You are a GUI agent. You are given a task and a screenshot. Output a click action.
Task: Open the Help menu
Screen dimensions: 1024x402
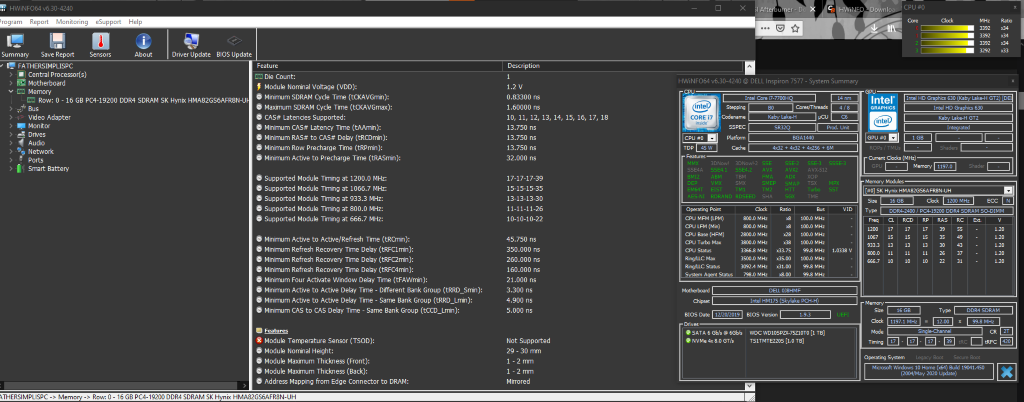click(x=135, y=22)
